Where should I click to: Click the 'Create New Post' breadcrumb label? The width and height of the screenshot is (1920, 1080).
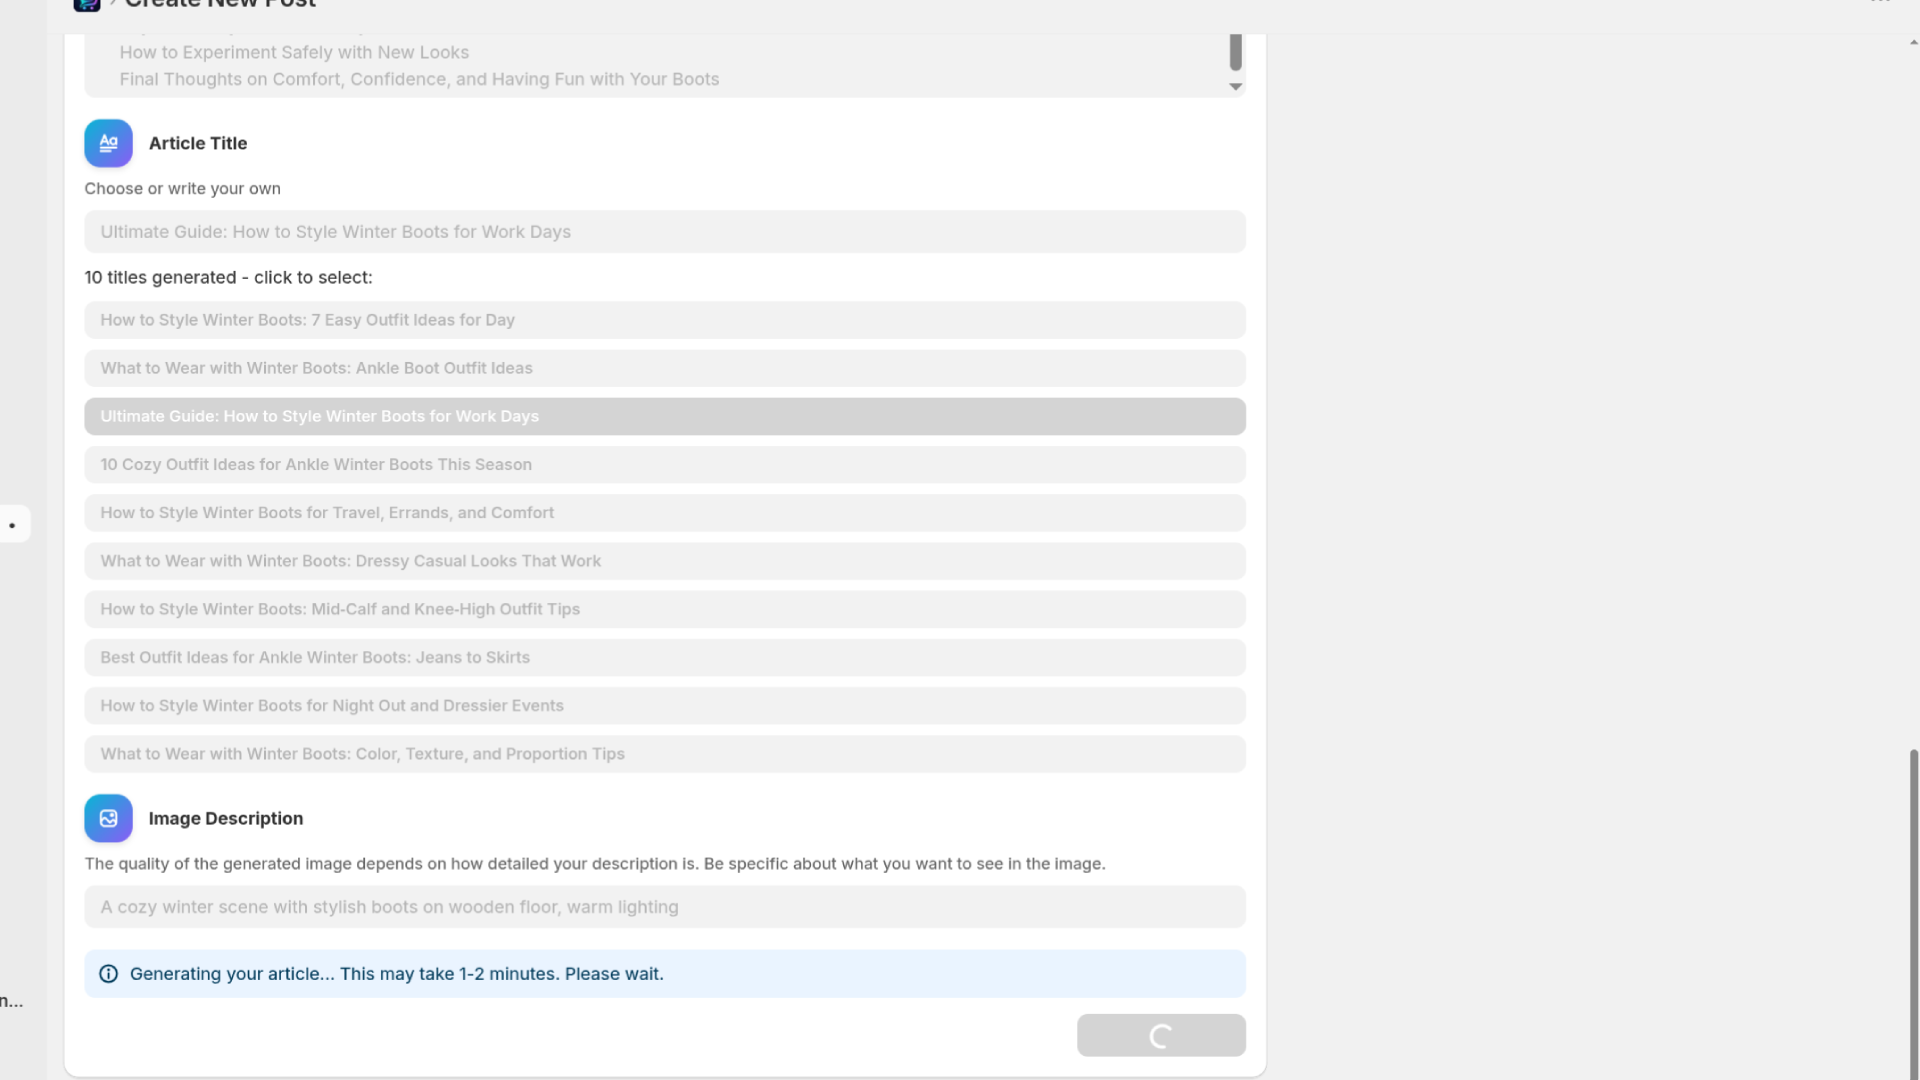click(x=219, y=4)
